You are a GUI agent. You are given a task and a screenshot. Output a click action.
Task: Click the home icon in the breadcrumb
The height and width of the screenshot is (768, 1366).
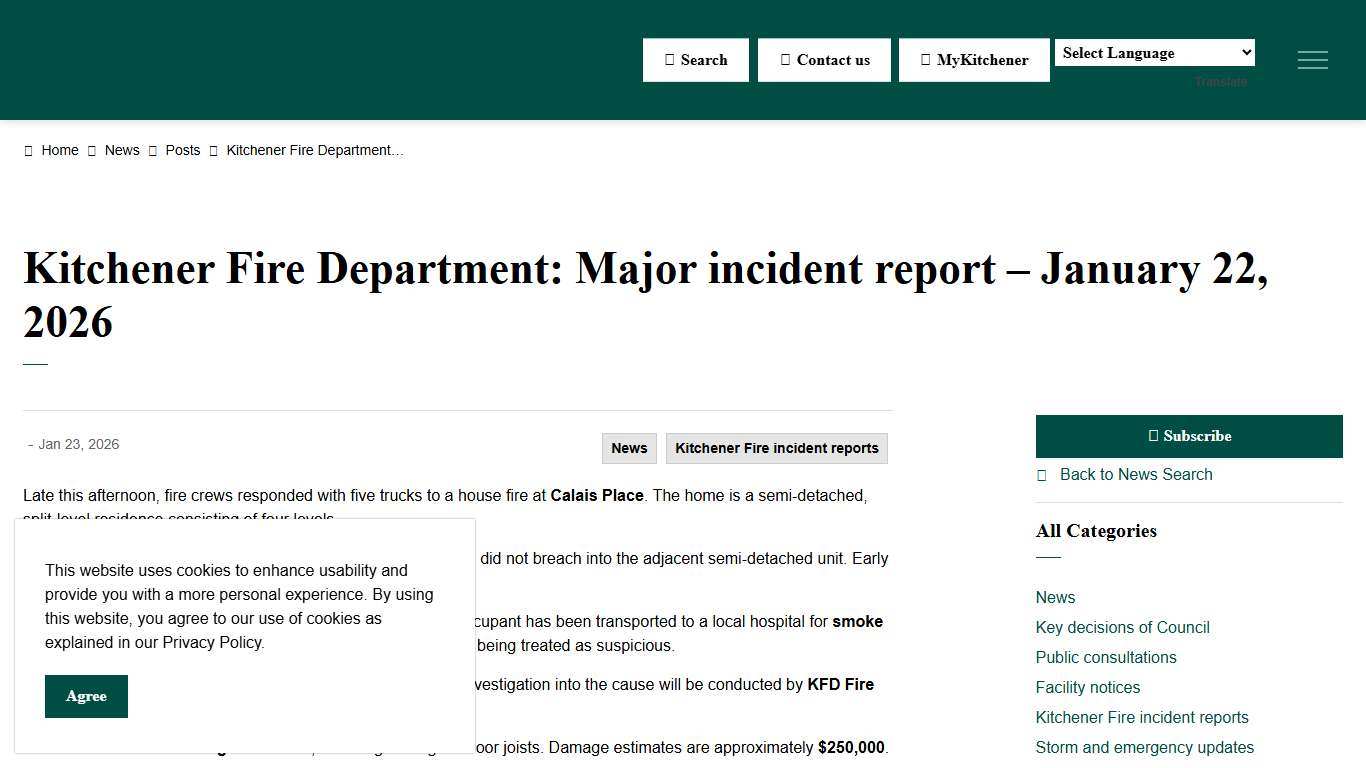(x=29, y=150)
